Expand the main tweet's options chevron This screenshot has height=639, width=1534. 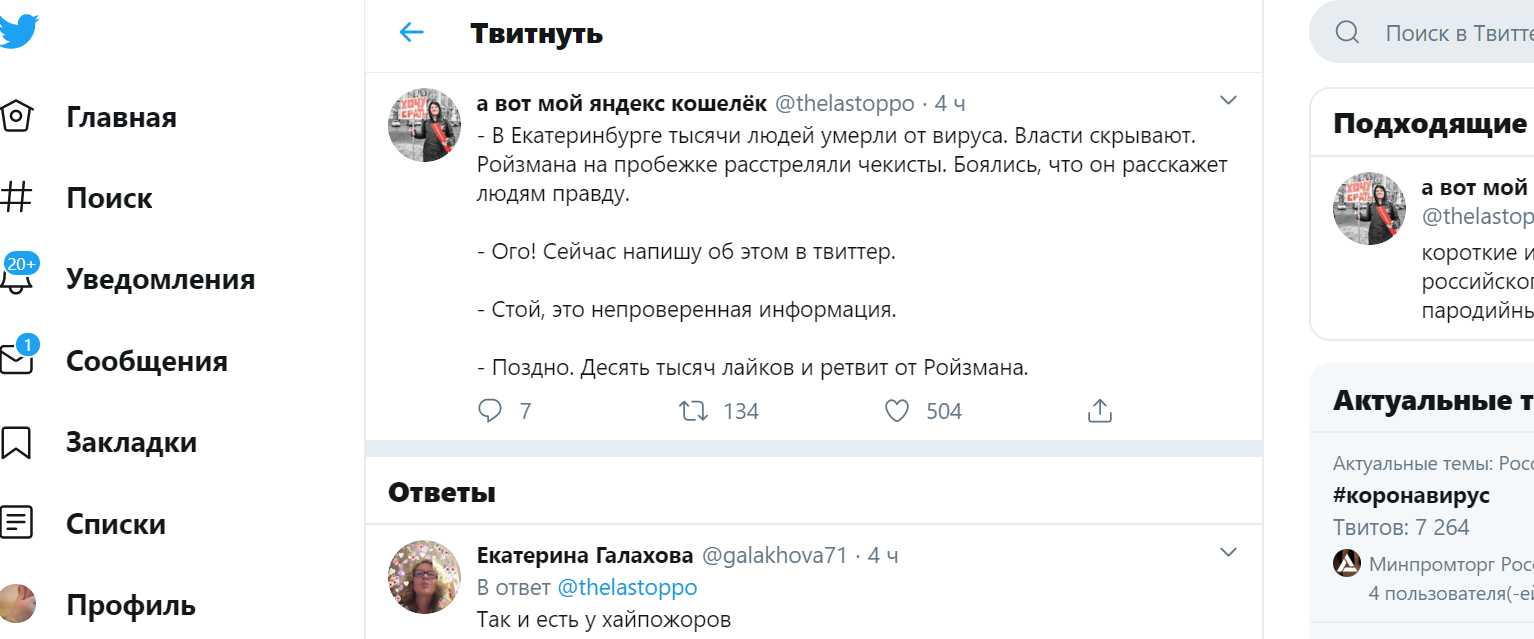(x=1228, y=101)
